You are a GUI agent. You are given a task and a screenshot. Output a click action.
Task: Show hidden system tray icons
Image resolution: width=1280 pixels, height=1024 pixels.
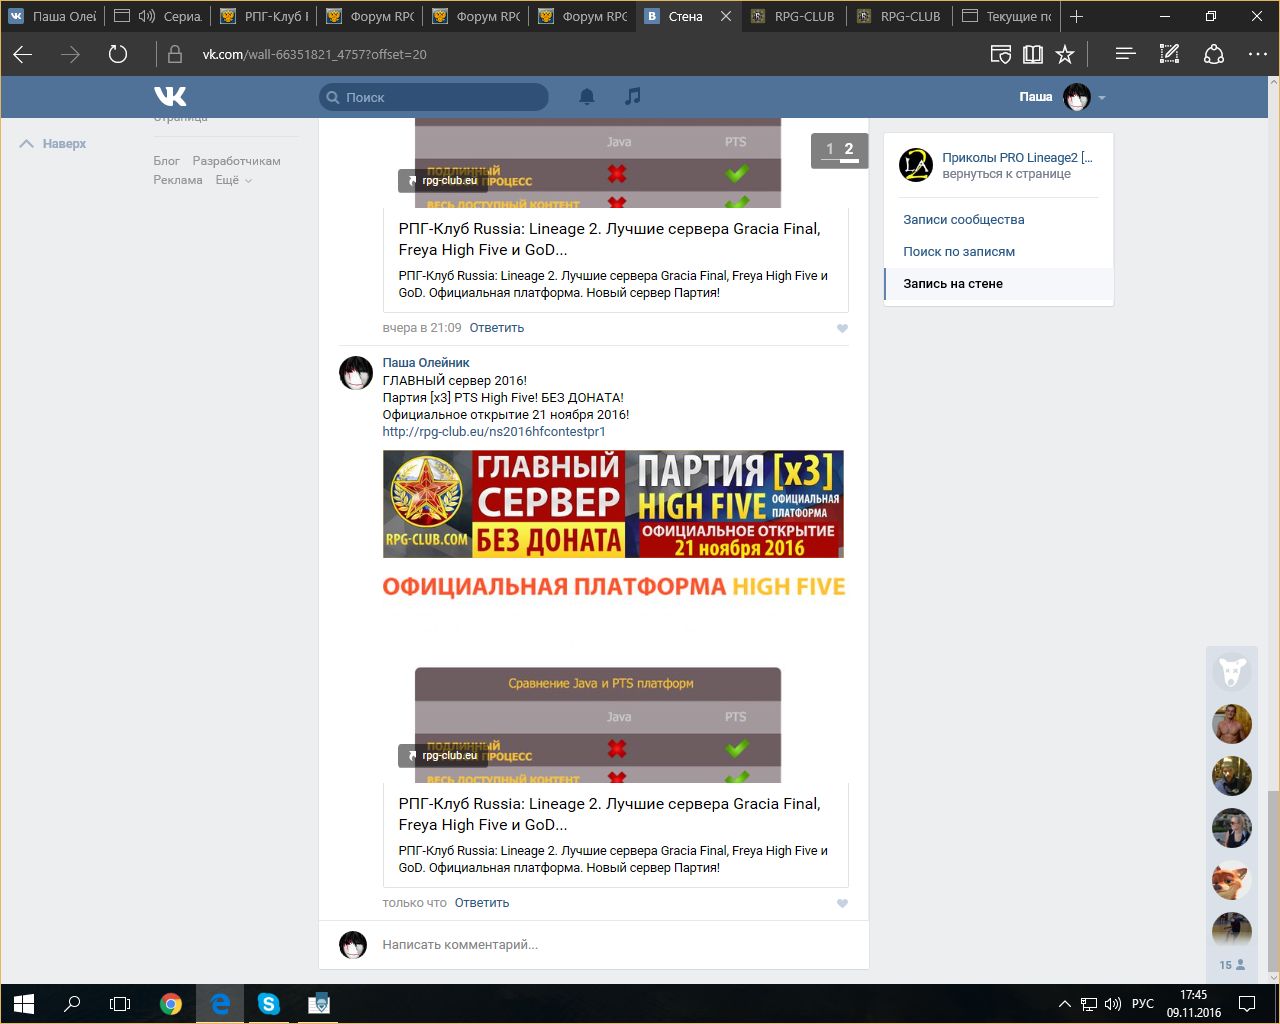[1065, 1004]
